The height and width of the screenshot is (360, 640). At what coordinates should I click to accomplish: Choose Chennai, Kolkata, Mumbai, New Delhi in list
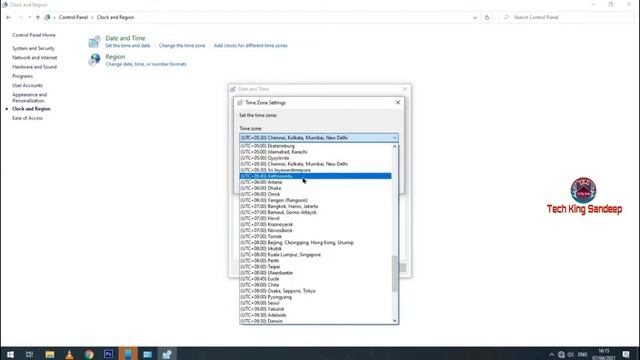pyautogui.click(x=316, y=164)
